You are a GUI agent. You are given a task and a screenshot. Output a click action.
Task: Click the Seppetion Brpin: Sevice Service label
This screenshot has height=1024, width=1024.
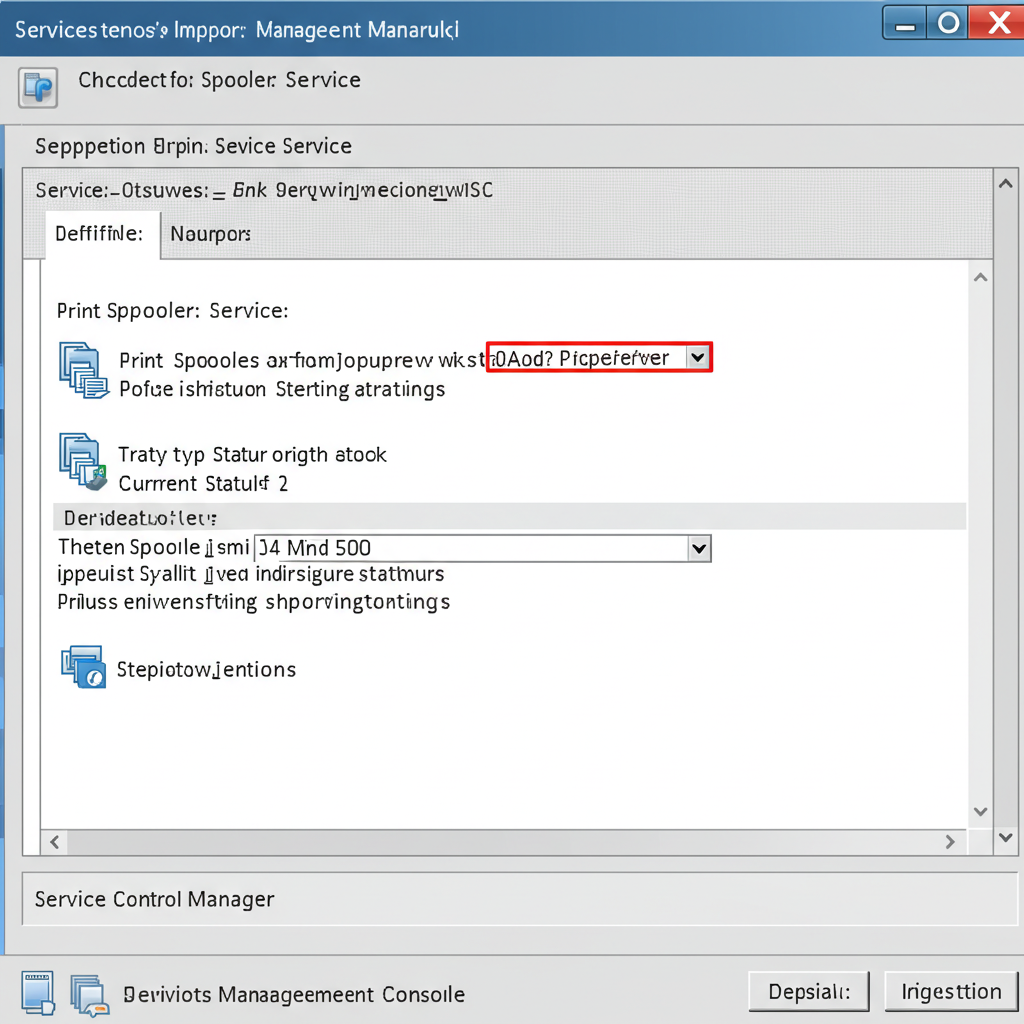(x=193, y=146)
